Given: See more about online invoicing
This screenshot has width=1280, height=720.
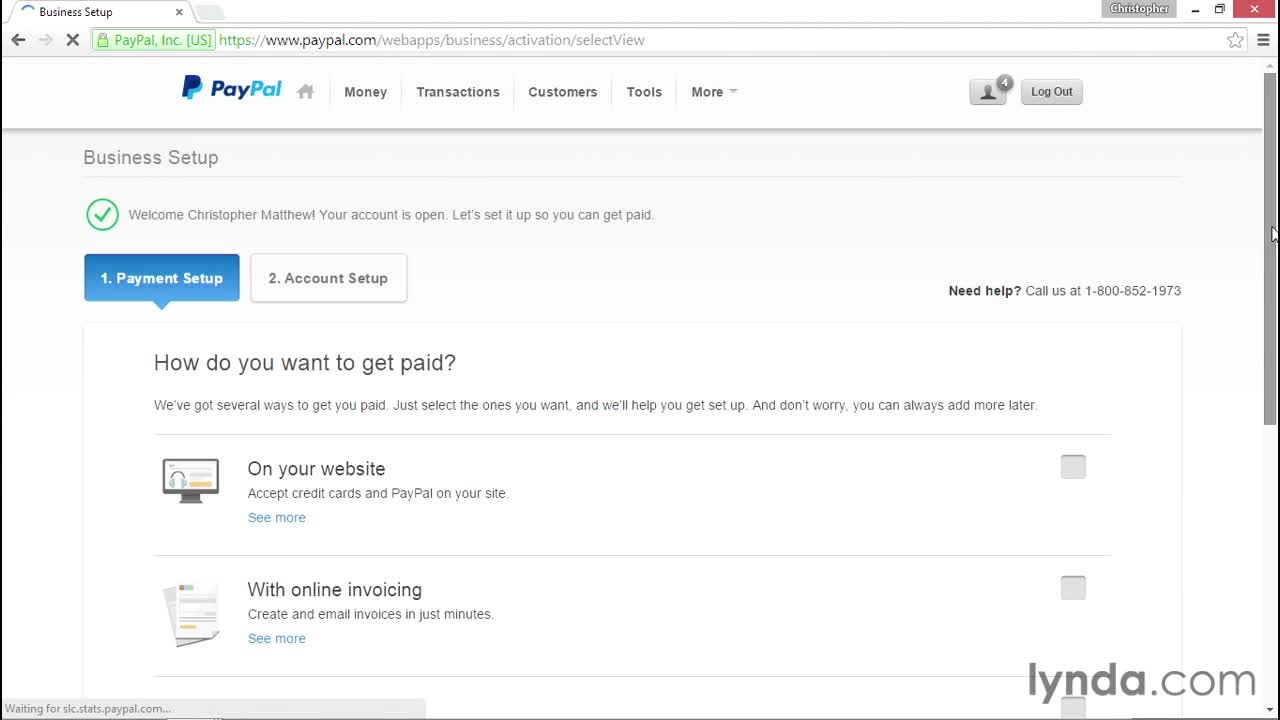Looking at the screenshot, I should (x=277, y=638).
